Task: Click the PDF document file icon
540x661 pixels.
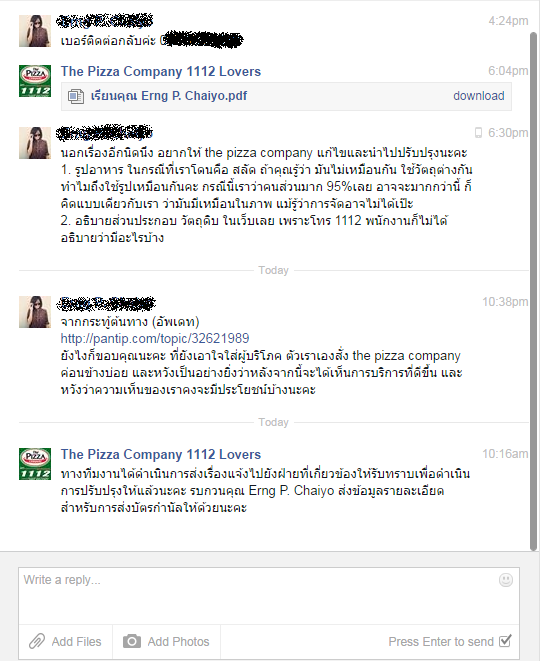Action: (76, 96)
